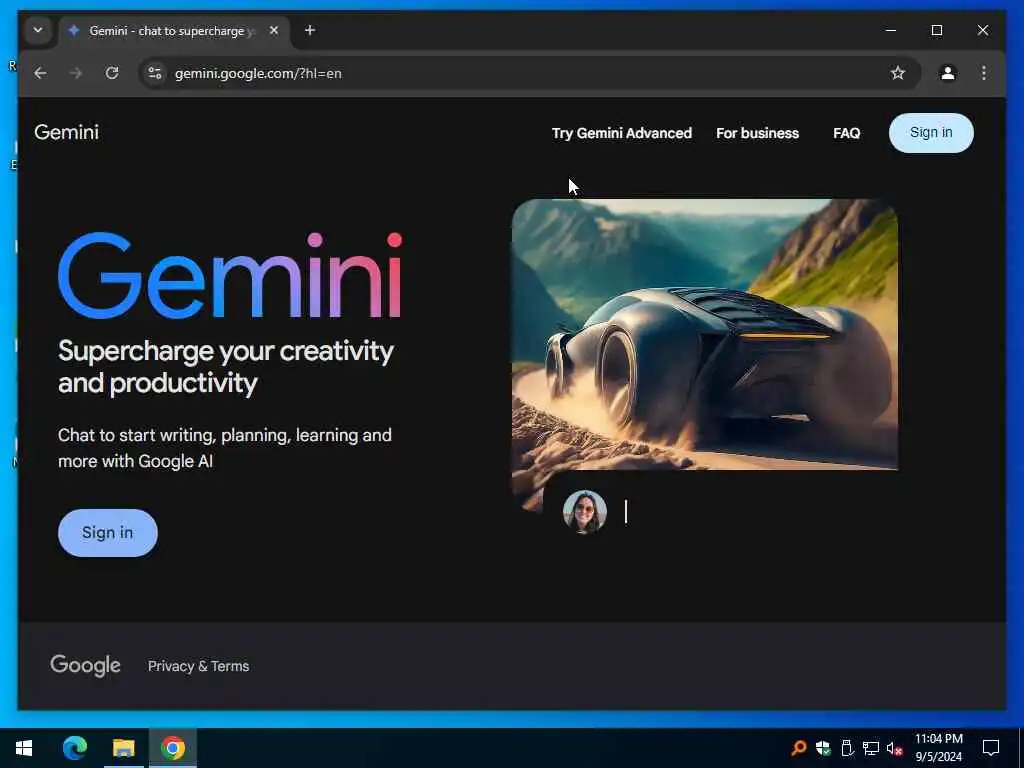The width and height of the screenshot is (1024, 768).
Task: Open network status tray icon
Action: (x=871, y=748)
